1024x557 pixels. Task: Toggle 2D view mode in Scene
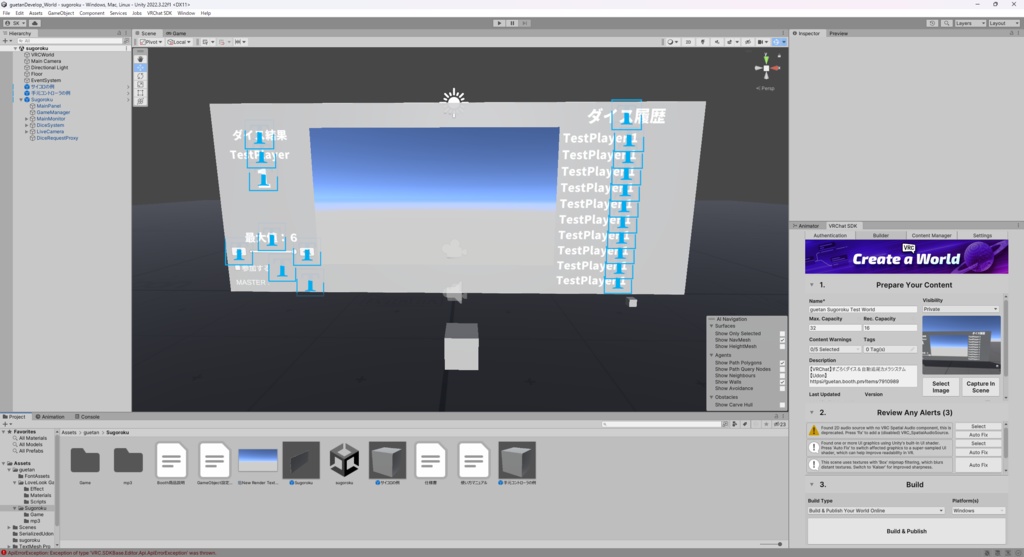[688, 42]
